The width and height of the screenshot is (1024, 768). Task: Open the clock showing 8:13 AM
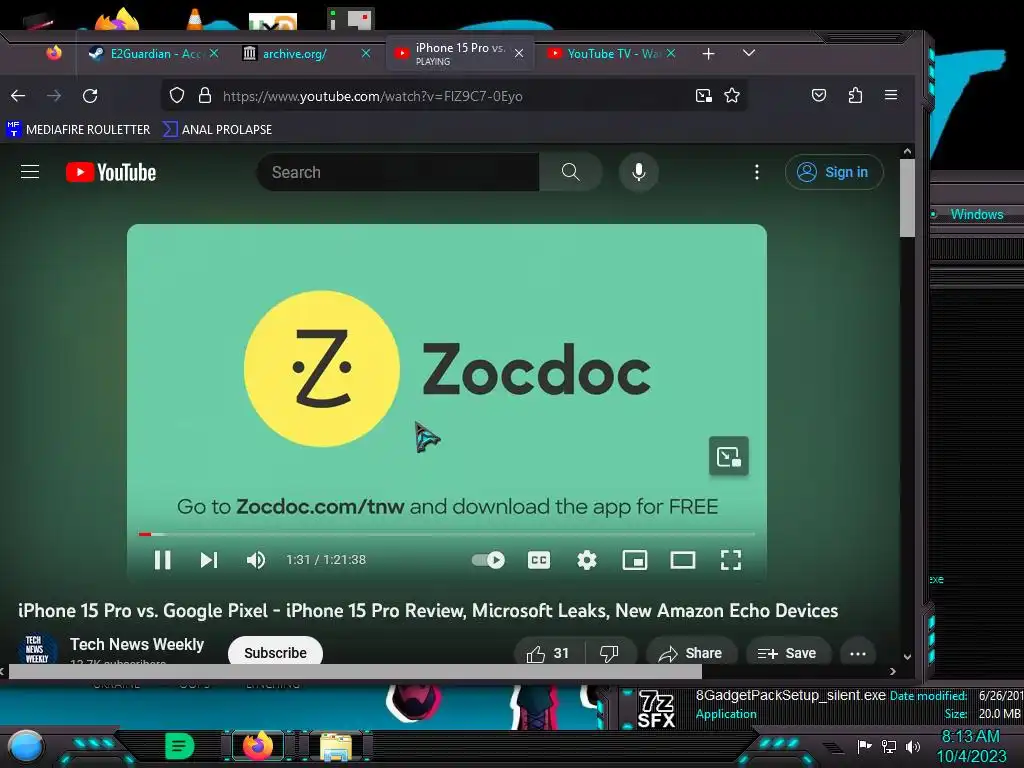click(970, 746)
